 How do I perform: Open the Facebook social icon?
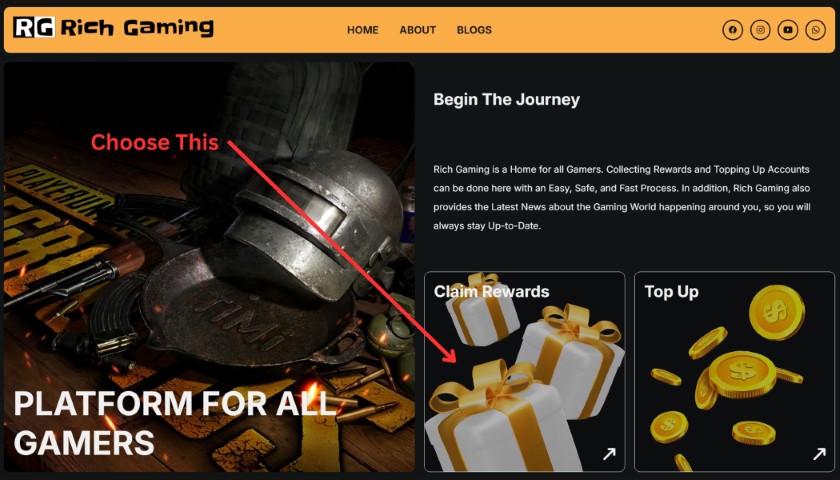[x=732, y=30]
